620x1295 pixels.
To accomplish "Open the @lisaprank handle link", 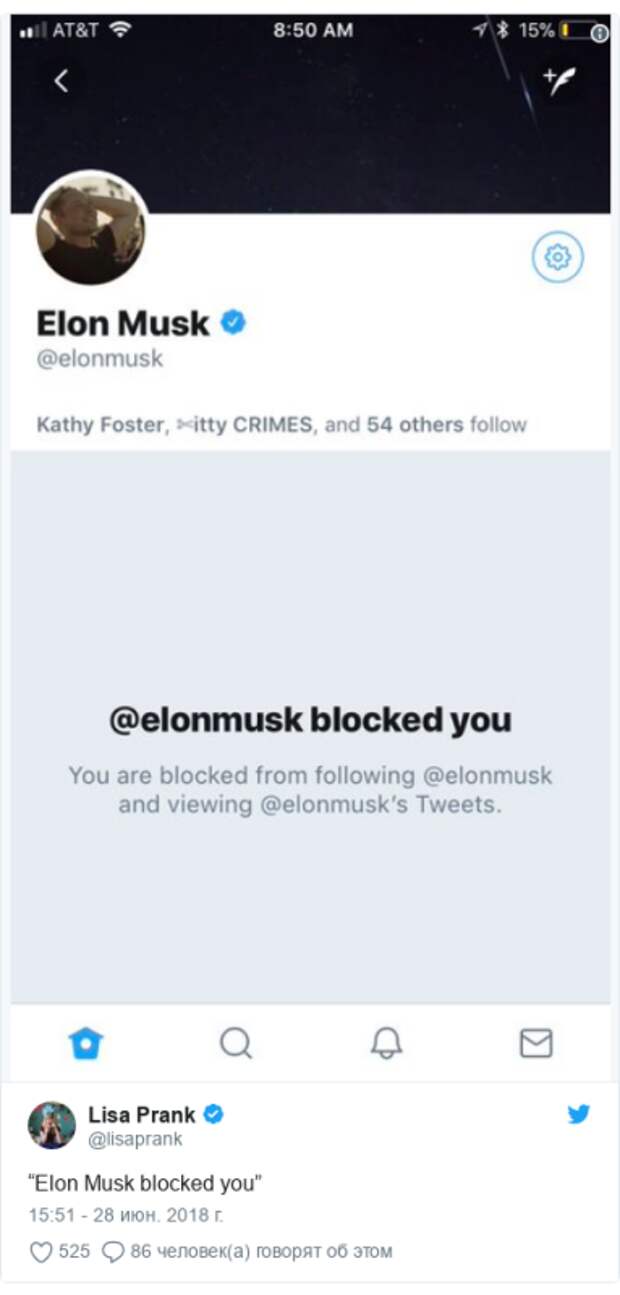I will 135,1139.
